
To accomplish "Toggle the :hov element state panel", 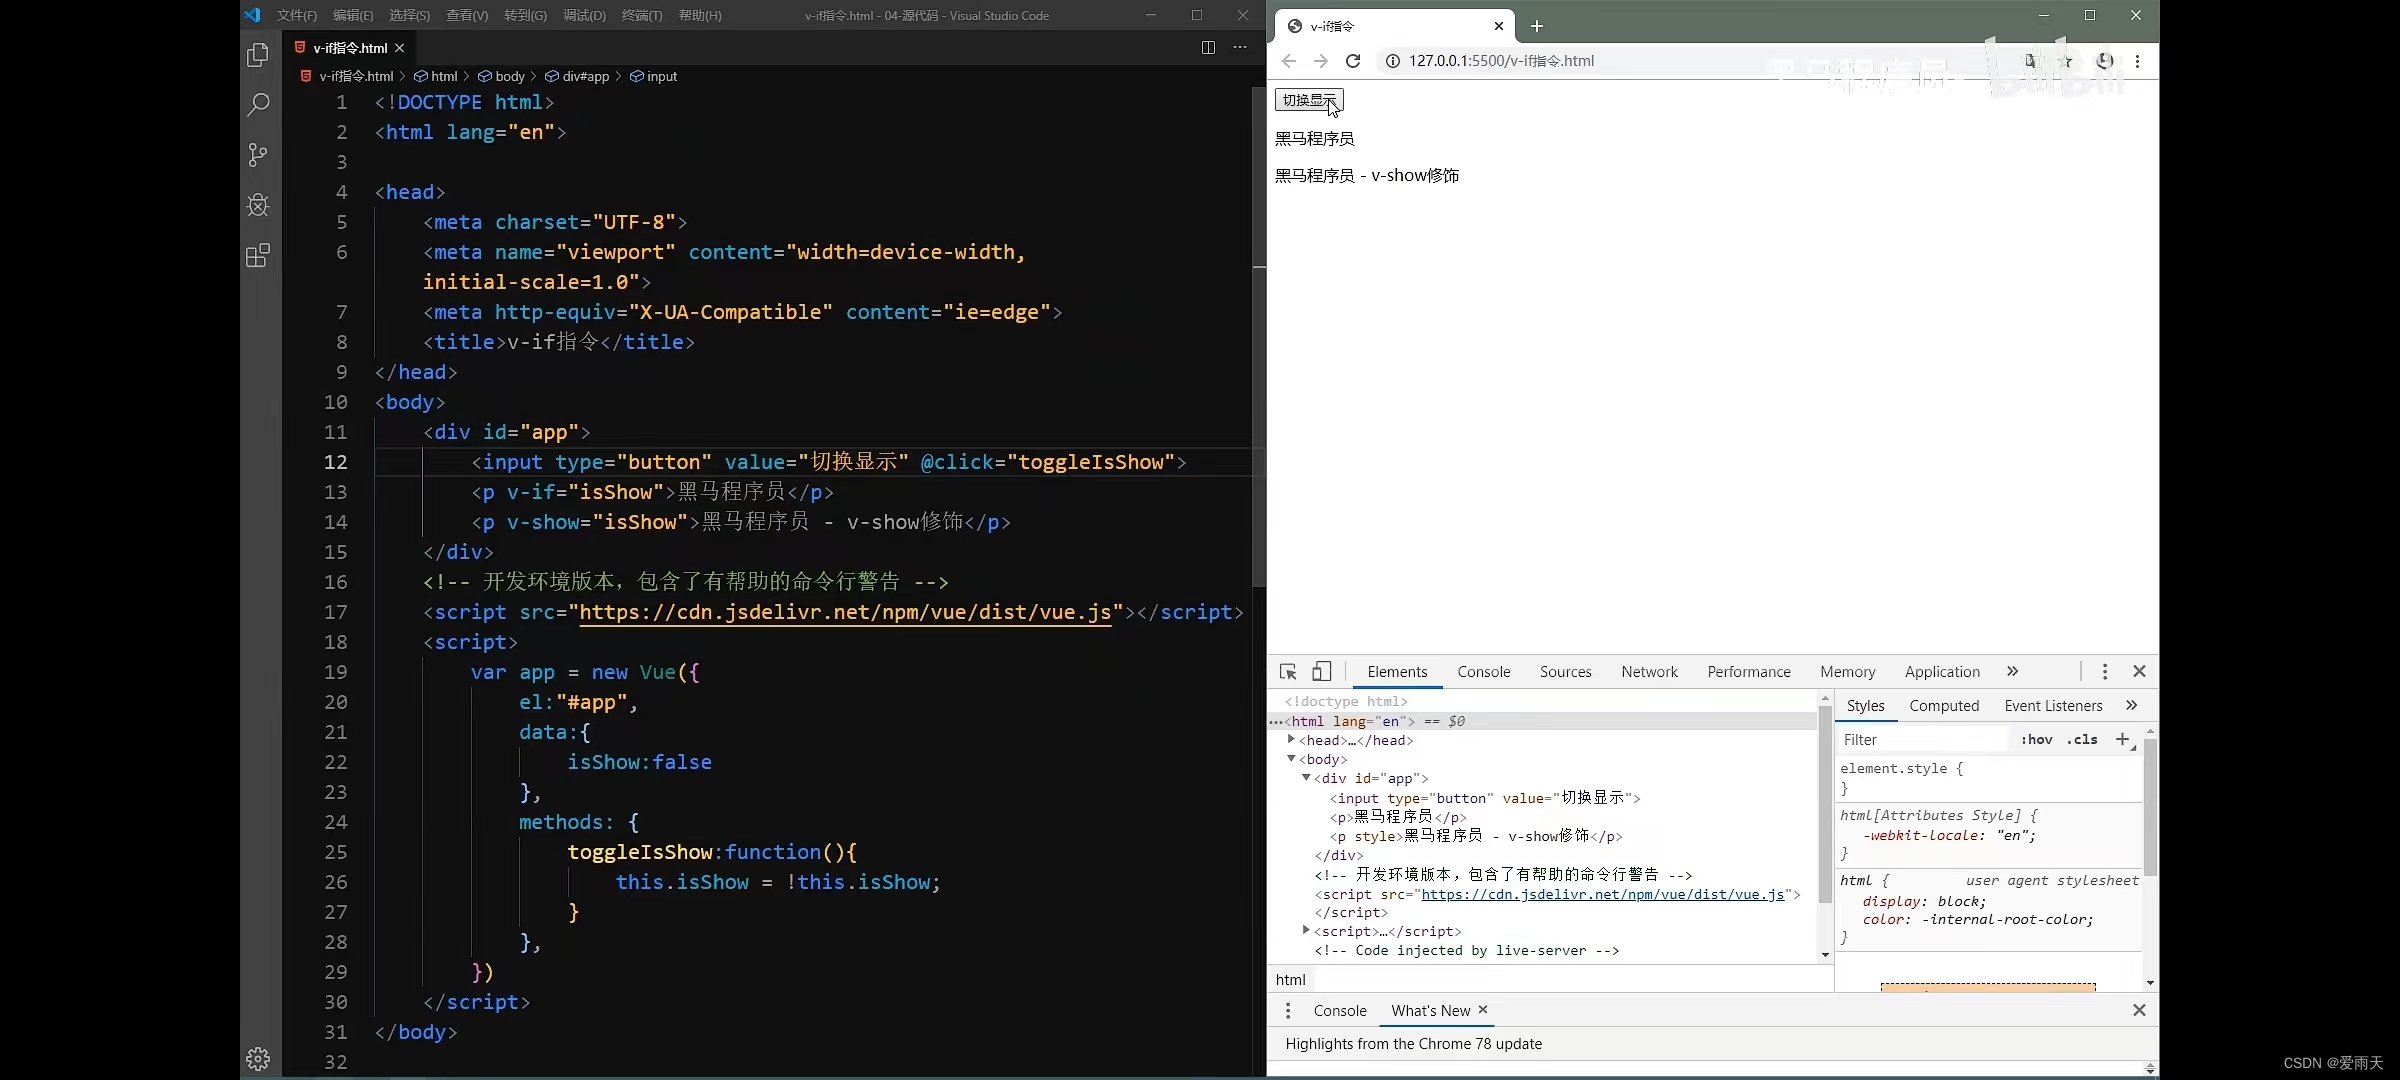I will [x=2036, y=740].
